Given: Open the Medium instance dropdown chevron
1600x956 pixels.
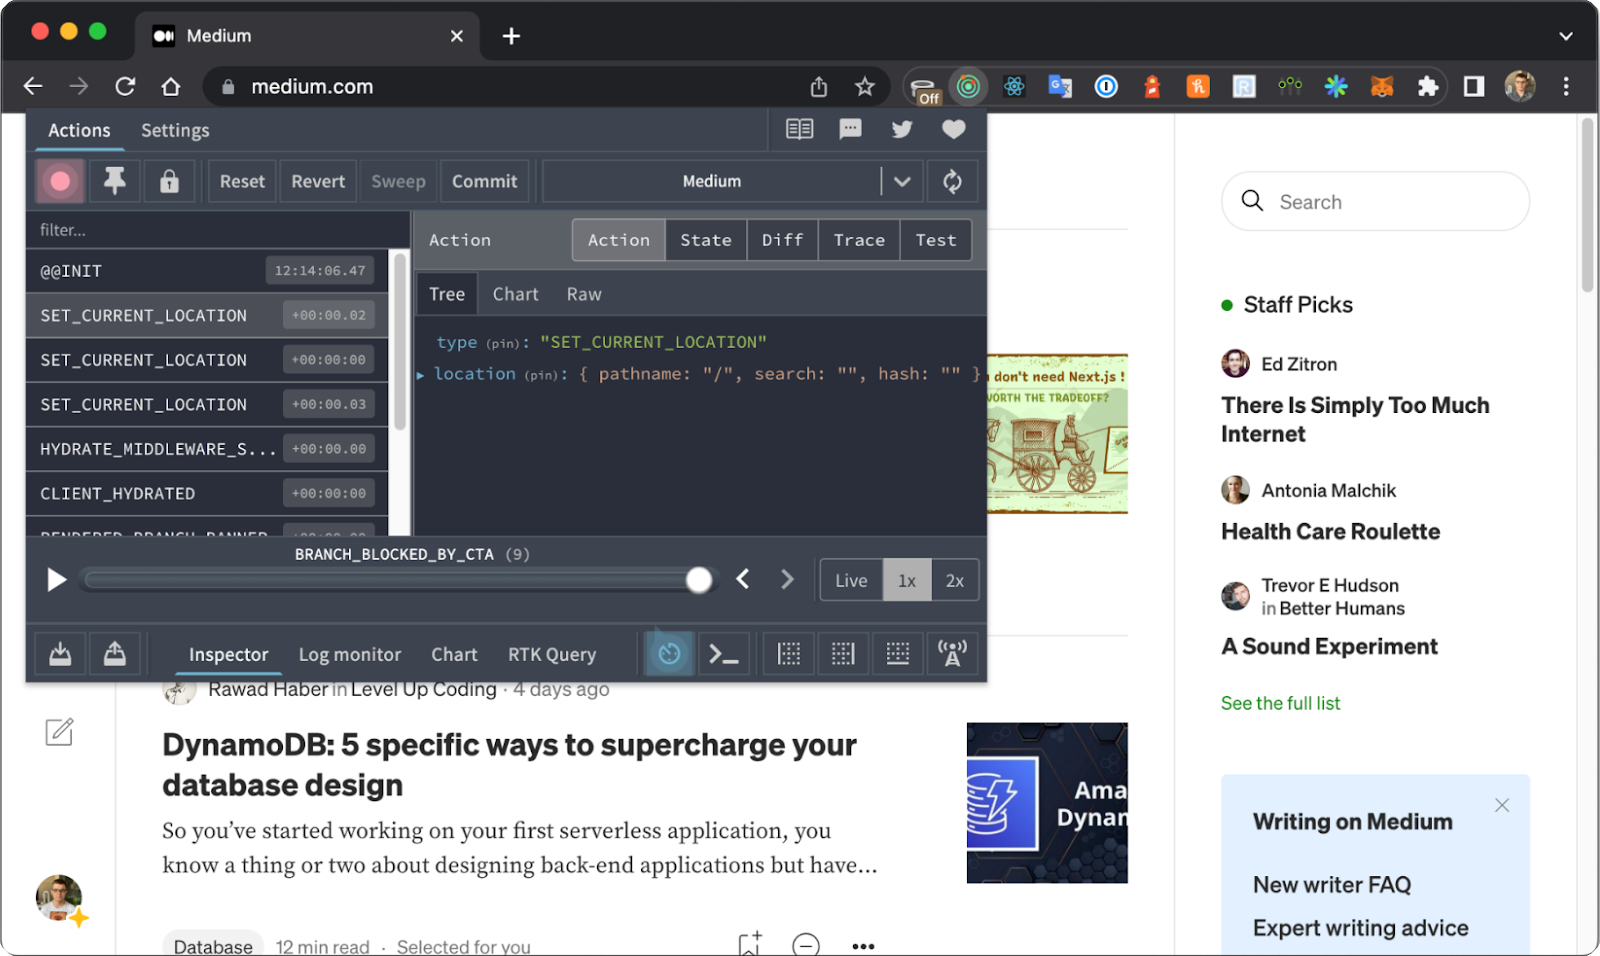Looking at the screenshot, I should tap(902, 181).
